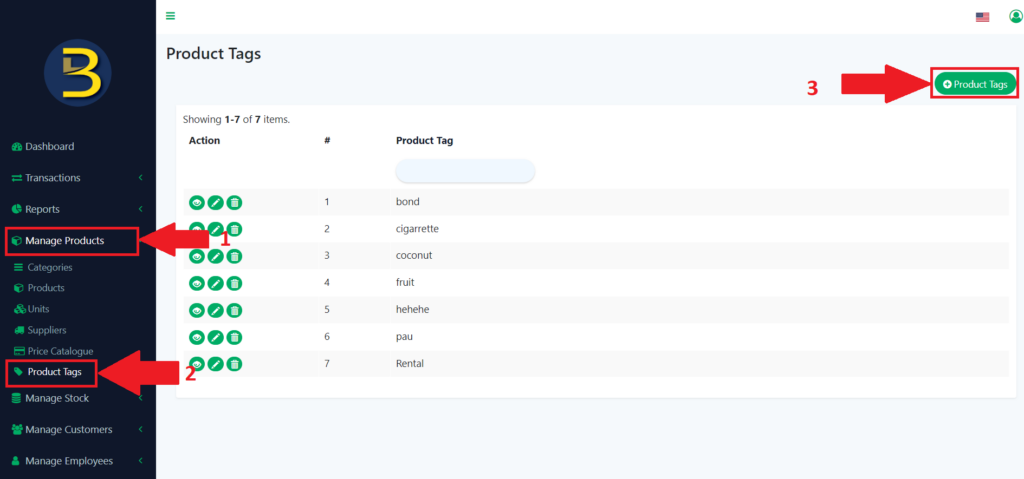1024x479 pixels.
Task: Click the hamburger menu icon
Action: [x=171, y=16]
